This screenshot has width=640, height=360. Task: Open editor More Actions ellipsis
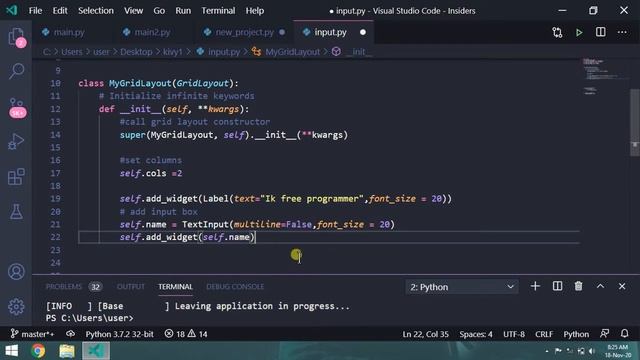tap(622, 32)
